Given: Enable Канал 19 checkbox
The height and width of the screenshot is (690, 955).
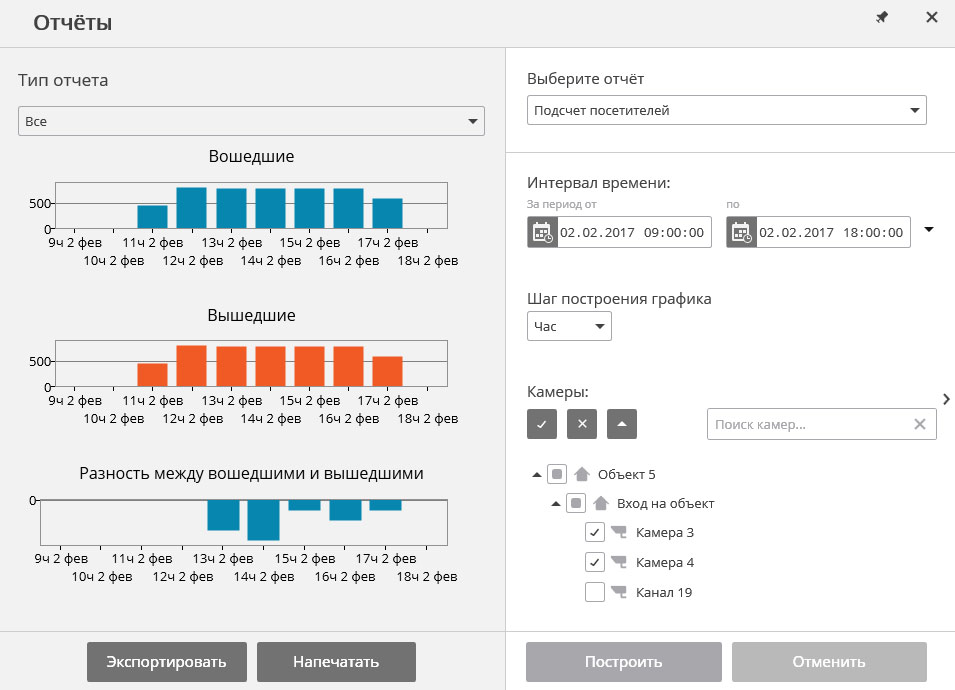Looking at the screenshot, I should pos(594,592).
